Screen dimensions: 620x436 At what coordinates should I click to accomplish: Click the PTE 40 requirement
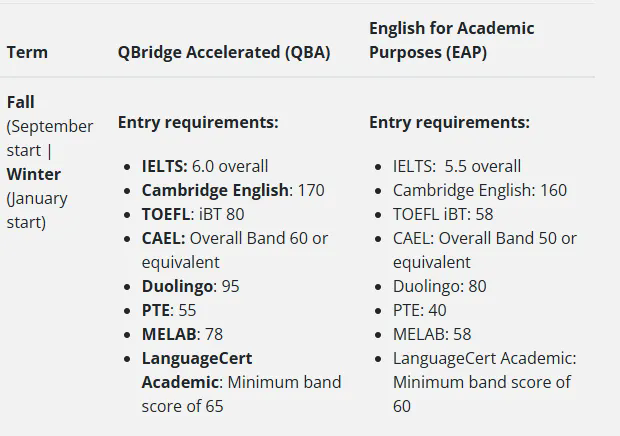(x=419, y=310)
